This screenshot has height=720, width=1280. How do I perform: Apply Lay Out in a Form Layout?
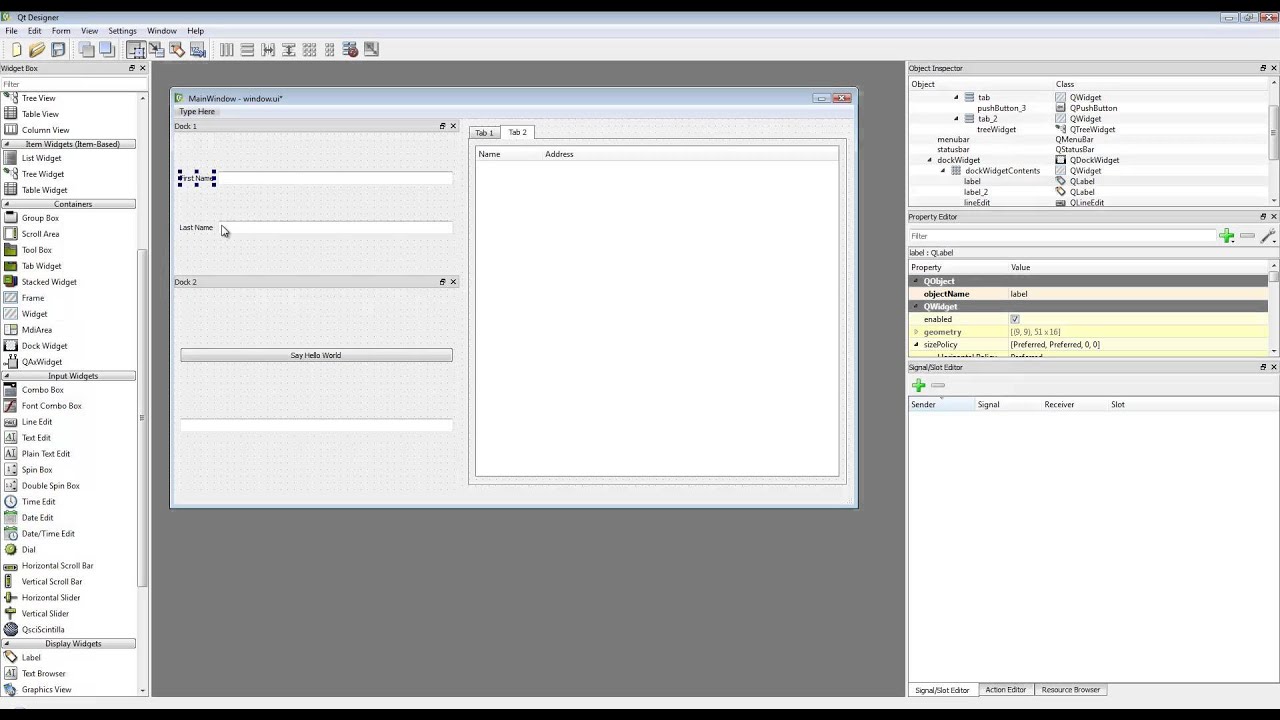[329, 49]
